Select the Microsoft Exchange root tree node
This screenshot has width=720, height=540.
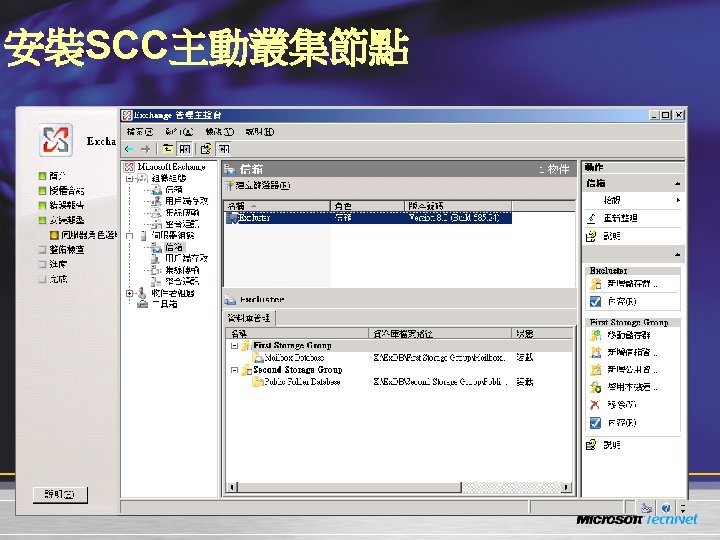pos(171,167)
